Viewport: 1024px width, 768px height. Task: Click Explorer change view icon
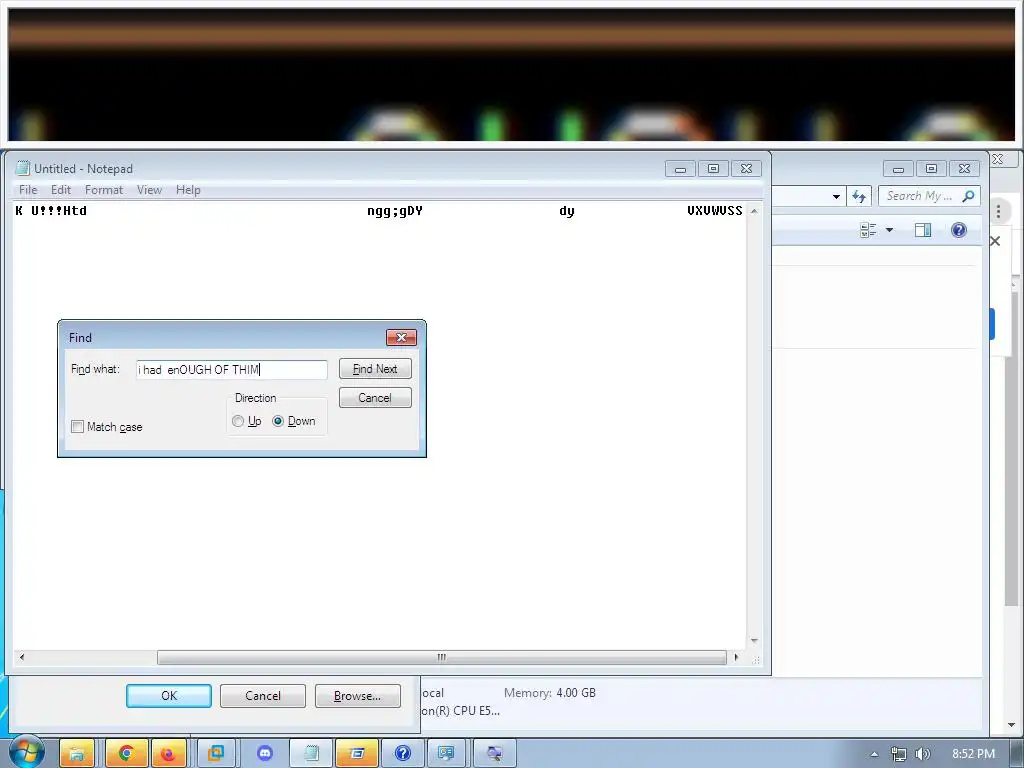tap(868, 230)
